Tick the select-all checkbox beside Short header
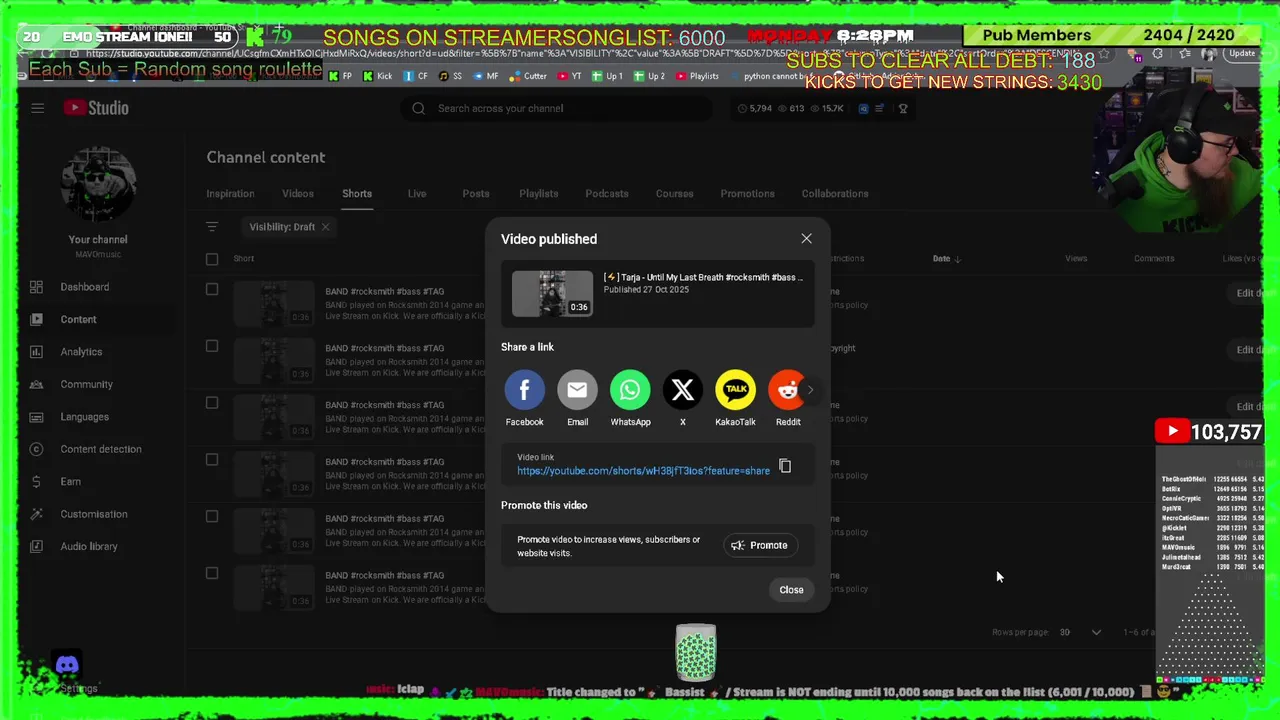1280x720 pixels. tap(212, 259)
